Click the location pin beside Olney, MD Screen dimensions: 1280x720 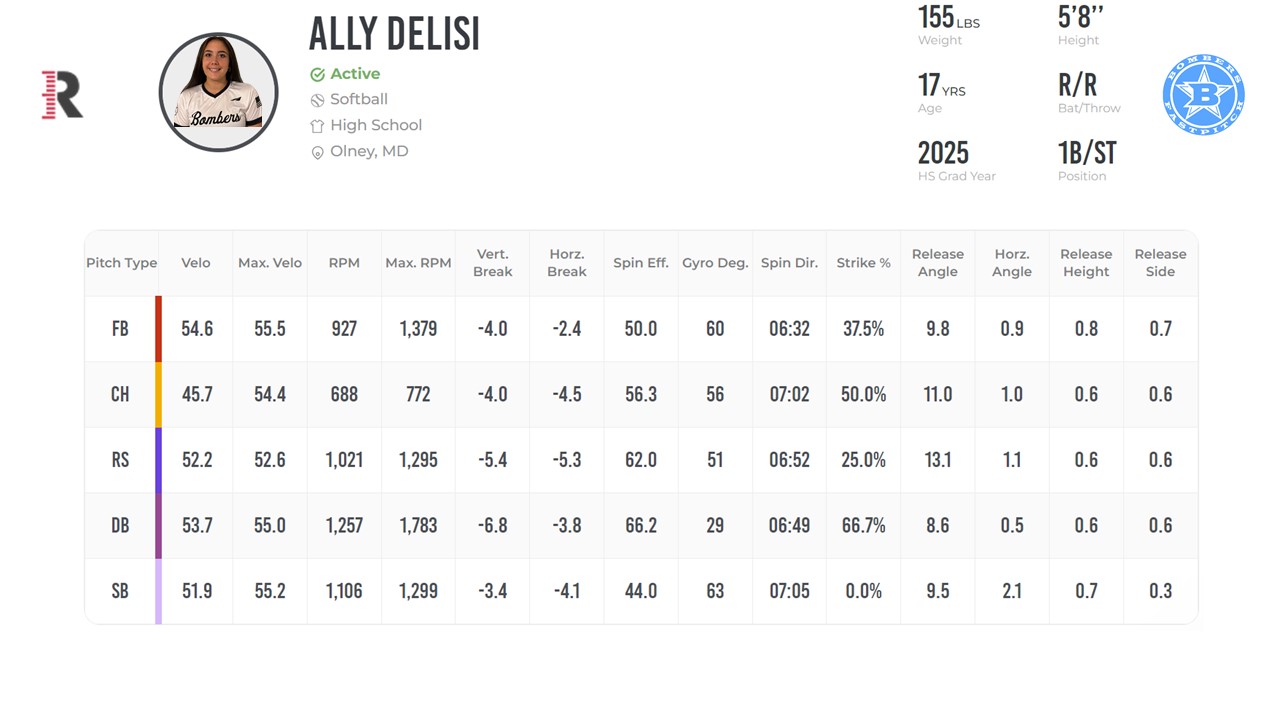[317, 152]
